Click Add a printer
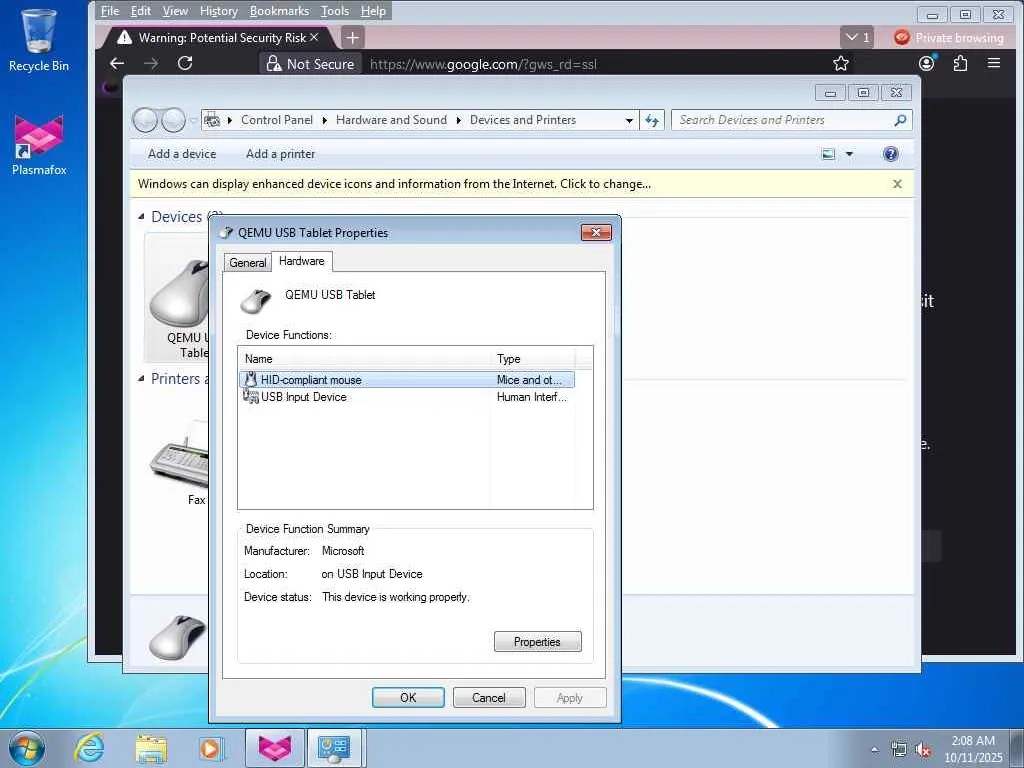 pyautogui.click(x=281, y=154)
